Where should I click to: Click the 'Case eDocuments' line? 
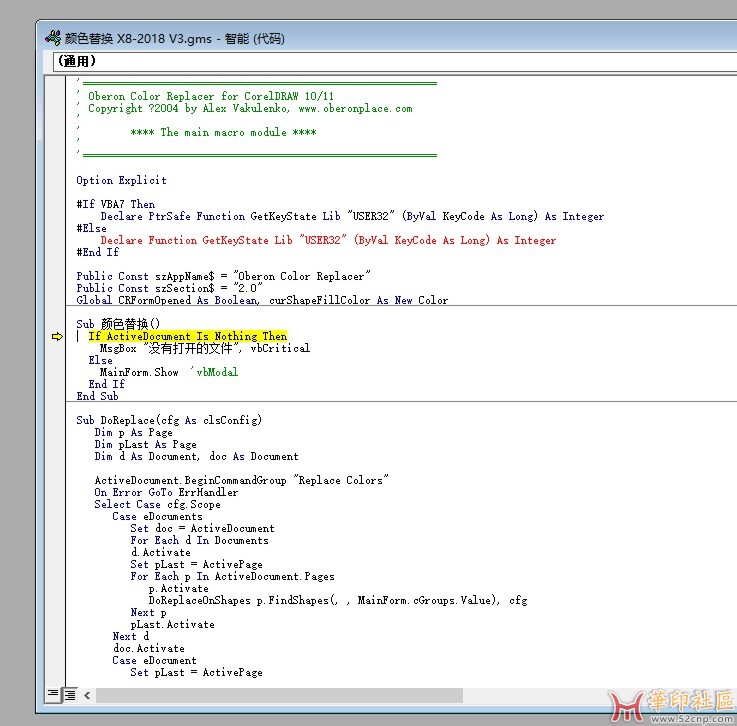click(157, 516)
